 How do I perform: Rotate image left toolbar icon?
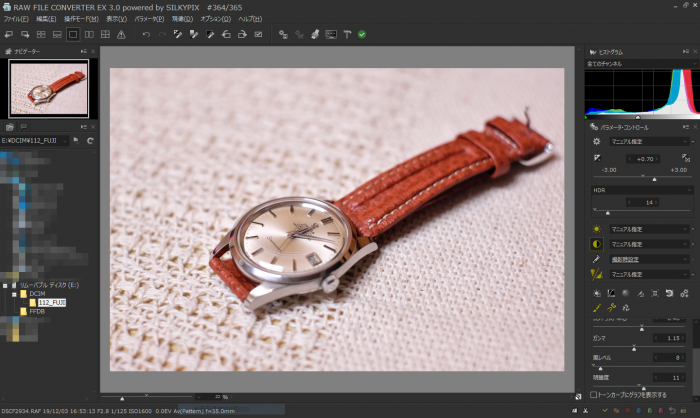click(x=226, y=34)
